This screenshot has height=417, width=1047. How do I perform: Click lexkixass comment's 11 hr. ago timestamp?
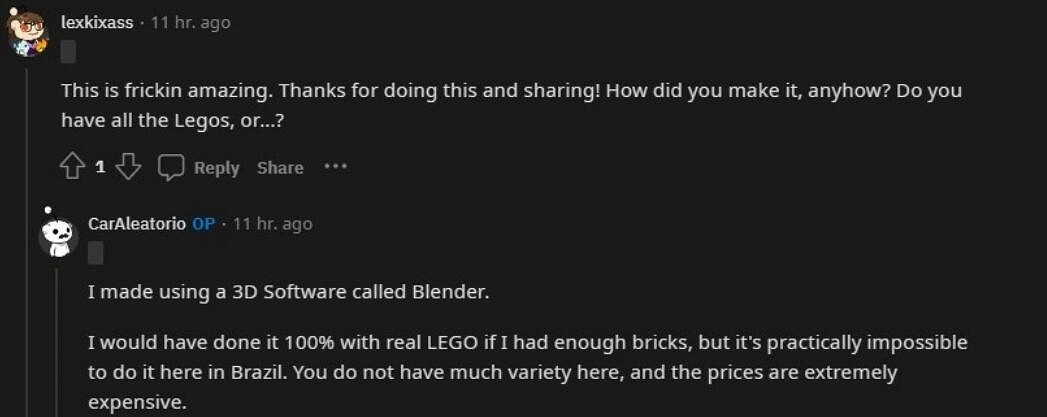pyautogui.click(x=190, y=22)
